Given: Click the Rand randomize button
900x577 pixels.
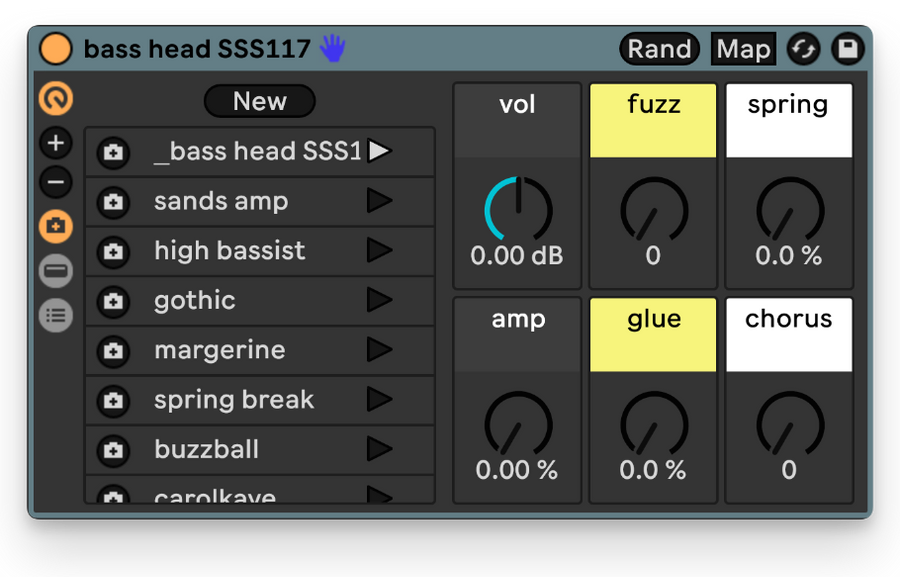Looking at the screenshot, I should pyautogui.click(x=659, y=49).
